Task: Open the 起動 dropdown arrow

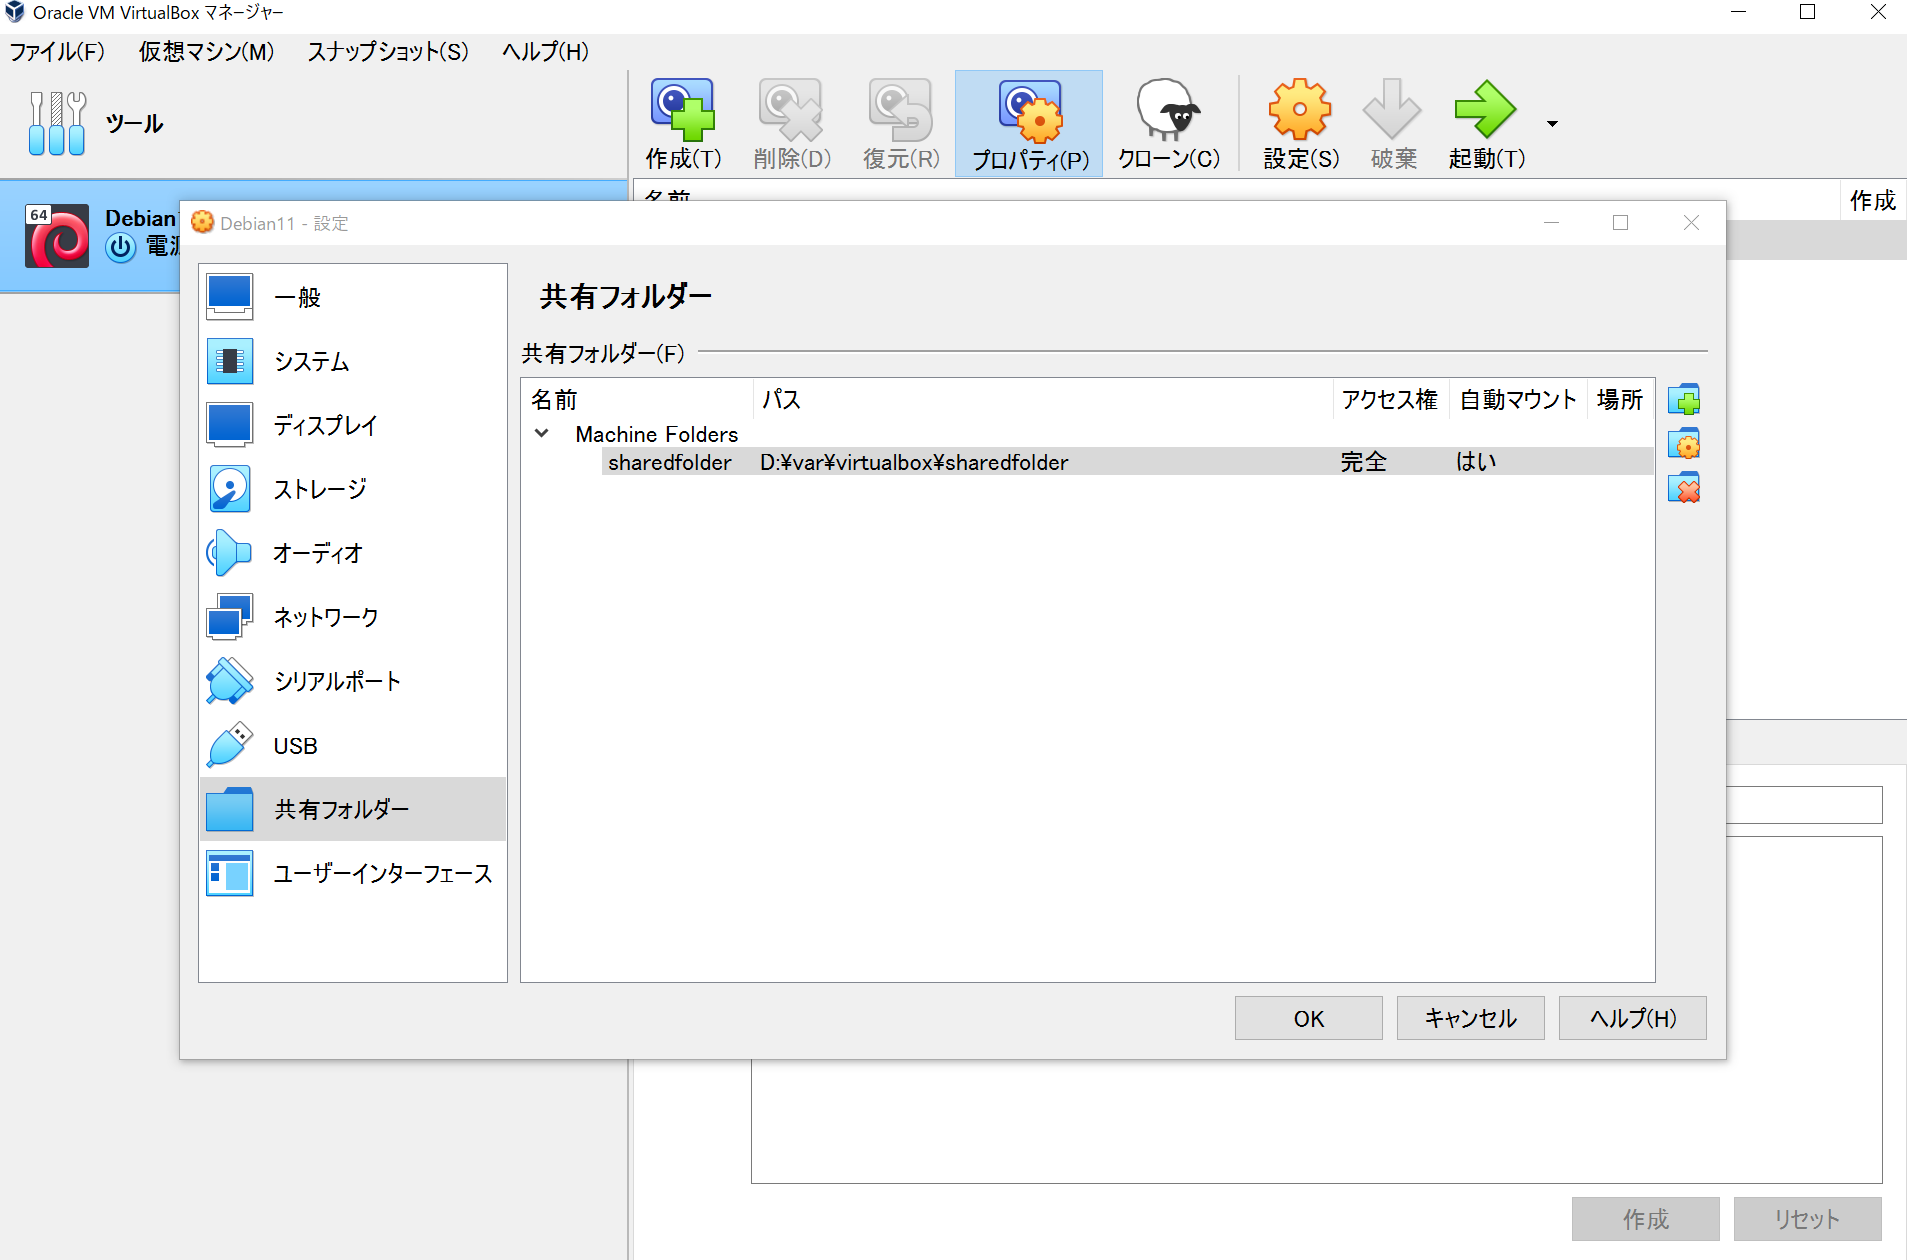Action: pyautogui.click(x=1552, y=124)
